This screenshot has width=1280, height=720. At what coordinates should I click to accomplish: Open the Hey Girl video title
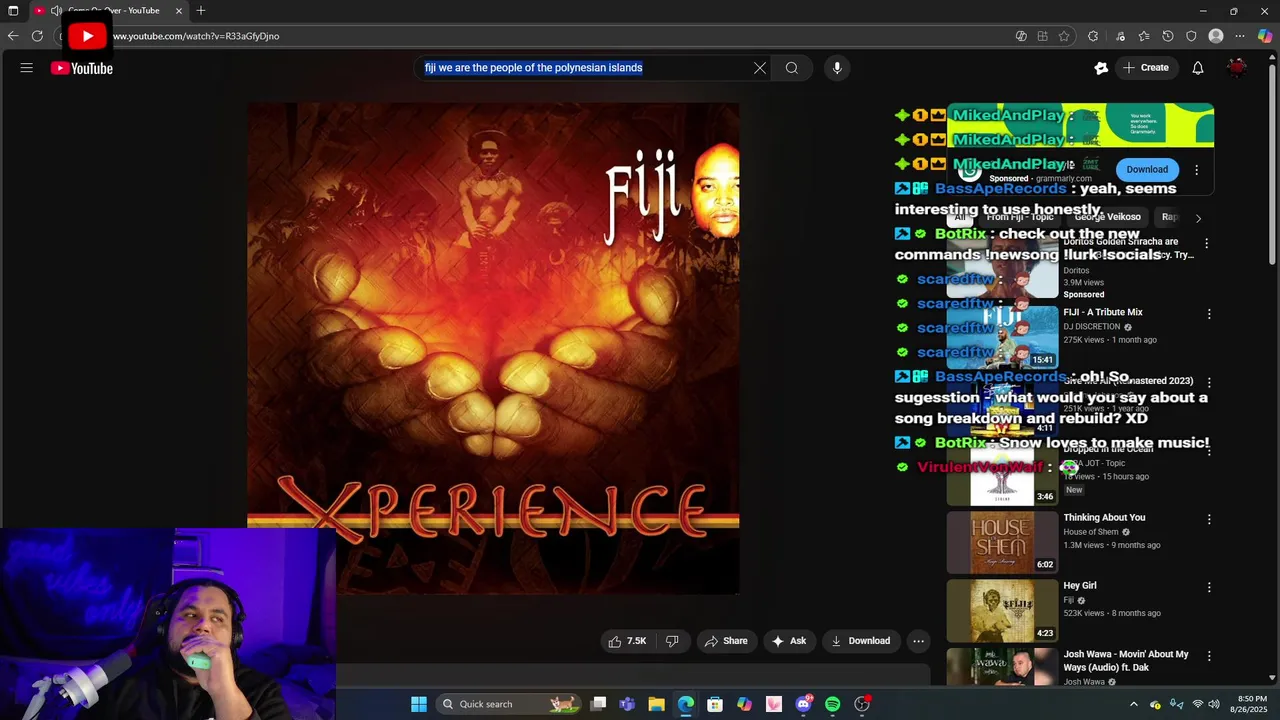[x=1080, y=585]
